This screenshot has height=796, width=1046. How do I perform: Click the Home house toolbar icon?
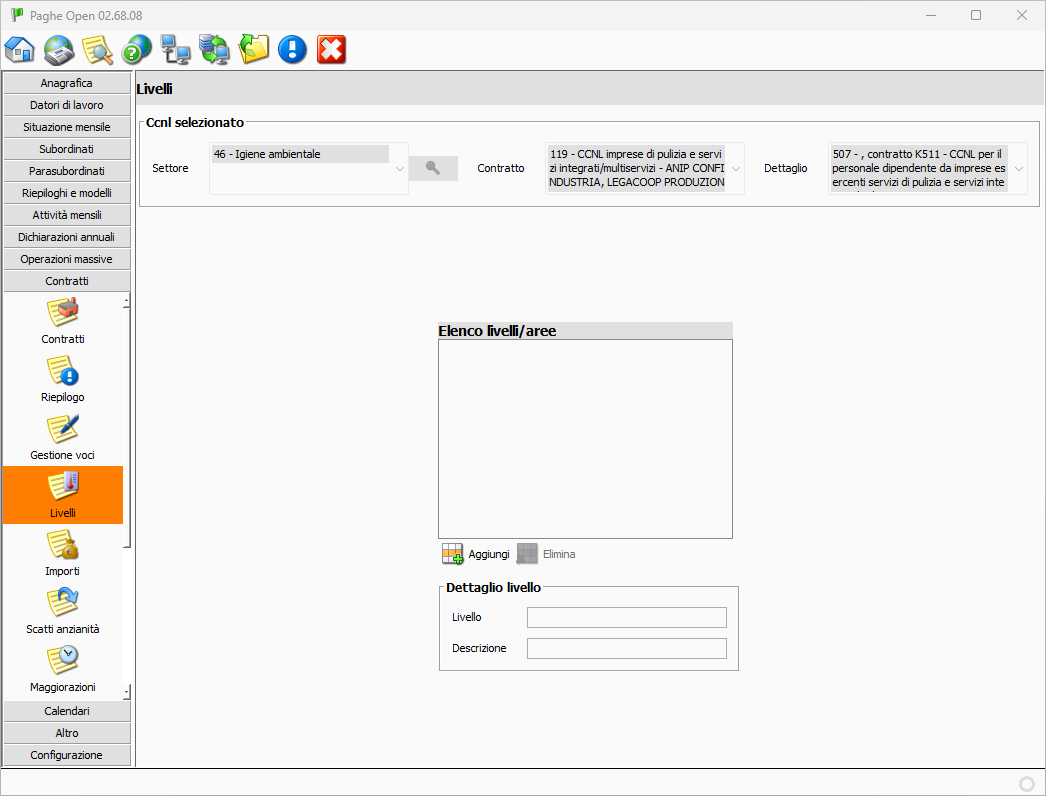tap(20, 49)
